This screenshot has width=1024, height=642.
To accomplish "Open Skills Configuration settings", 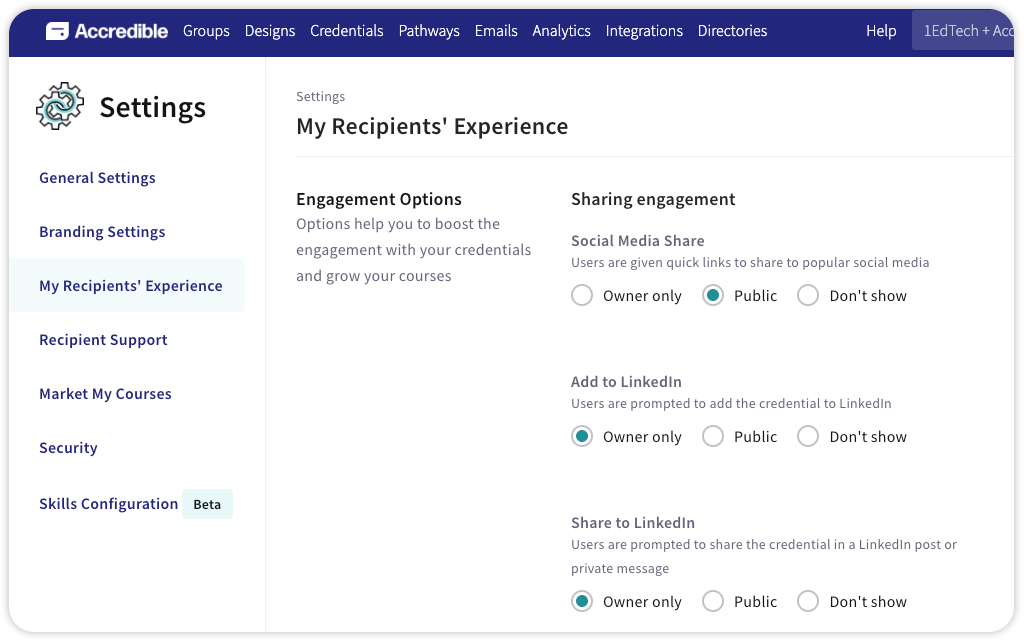I will pos(108,504).
